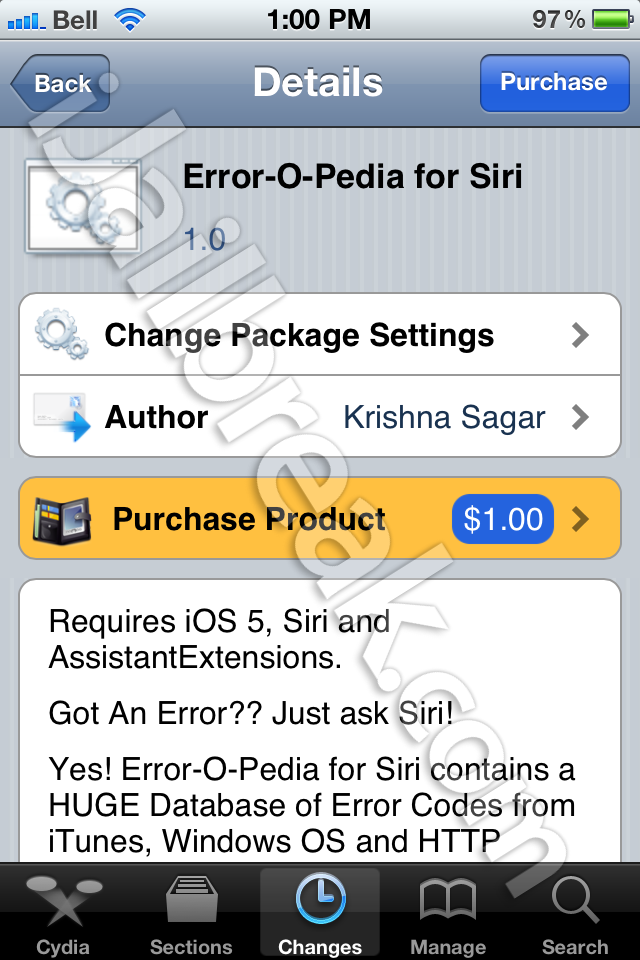Open Author row chevron arrow
640x960 pixels.
(x=579, y=417)
